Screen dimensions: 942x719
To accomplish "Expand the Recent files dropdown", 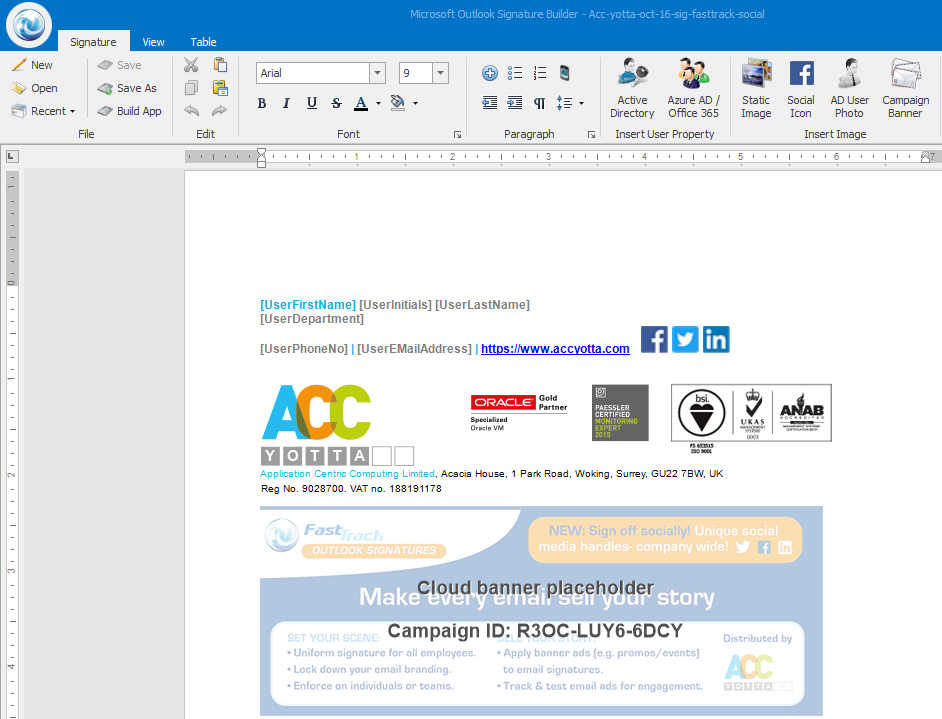I will tap(43, 111).
